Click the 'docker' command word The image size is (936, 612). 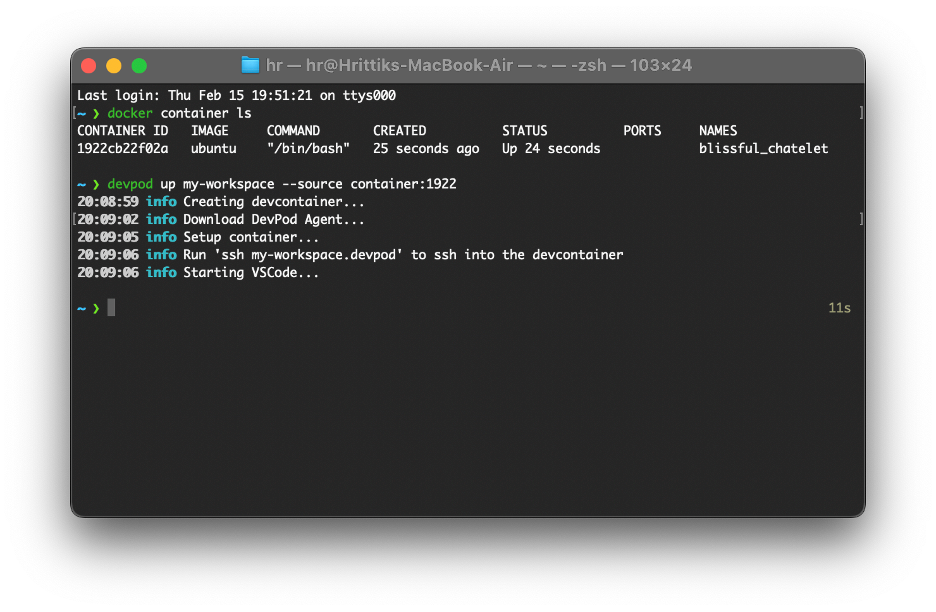coord(130,113)
